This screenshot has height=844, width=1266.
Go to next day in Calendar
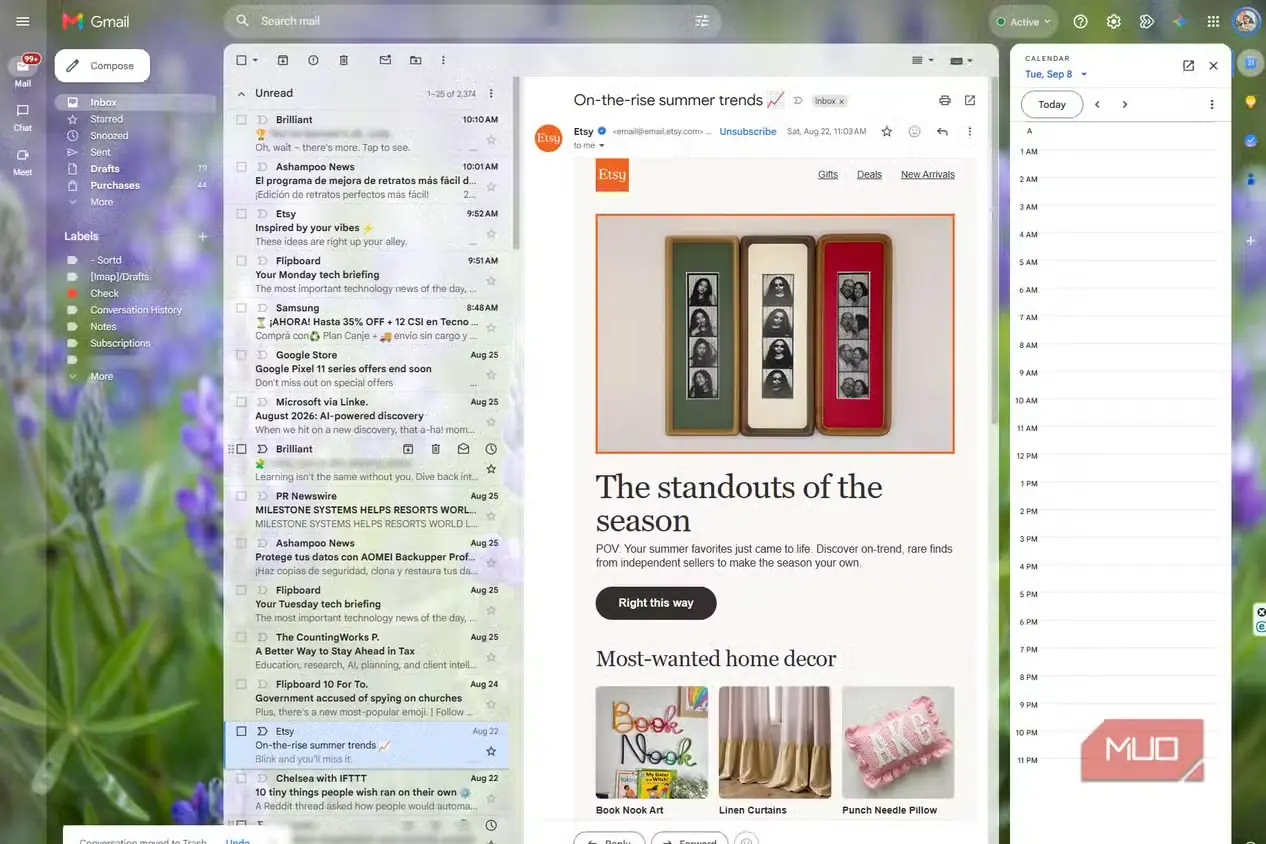1125,104
